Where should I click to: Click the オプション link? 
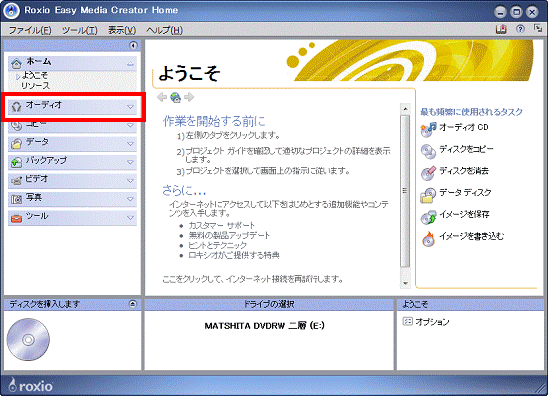click(432, 322)
